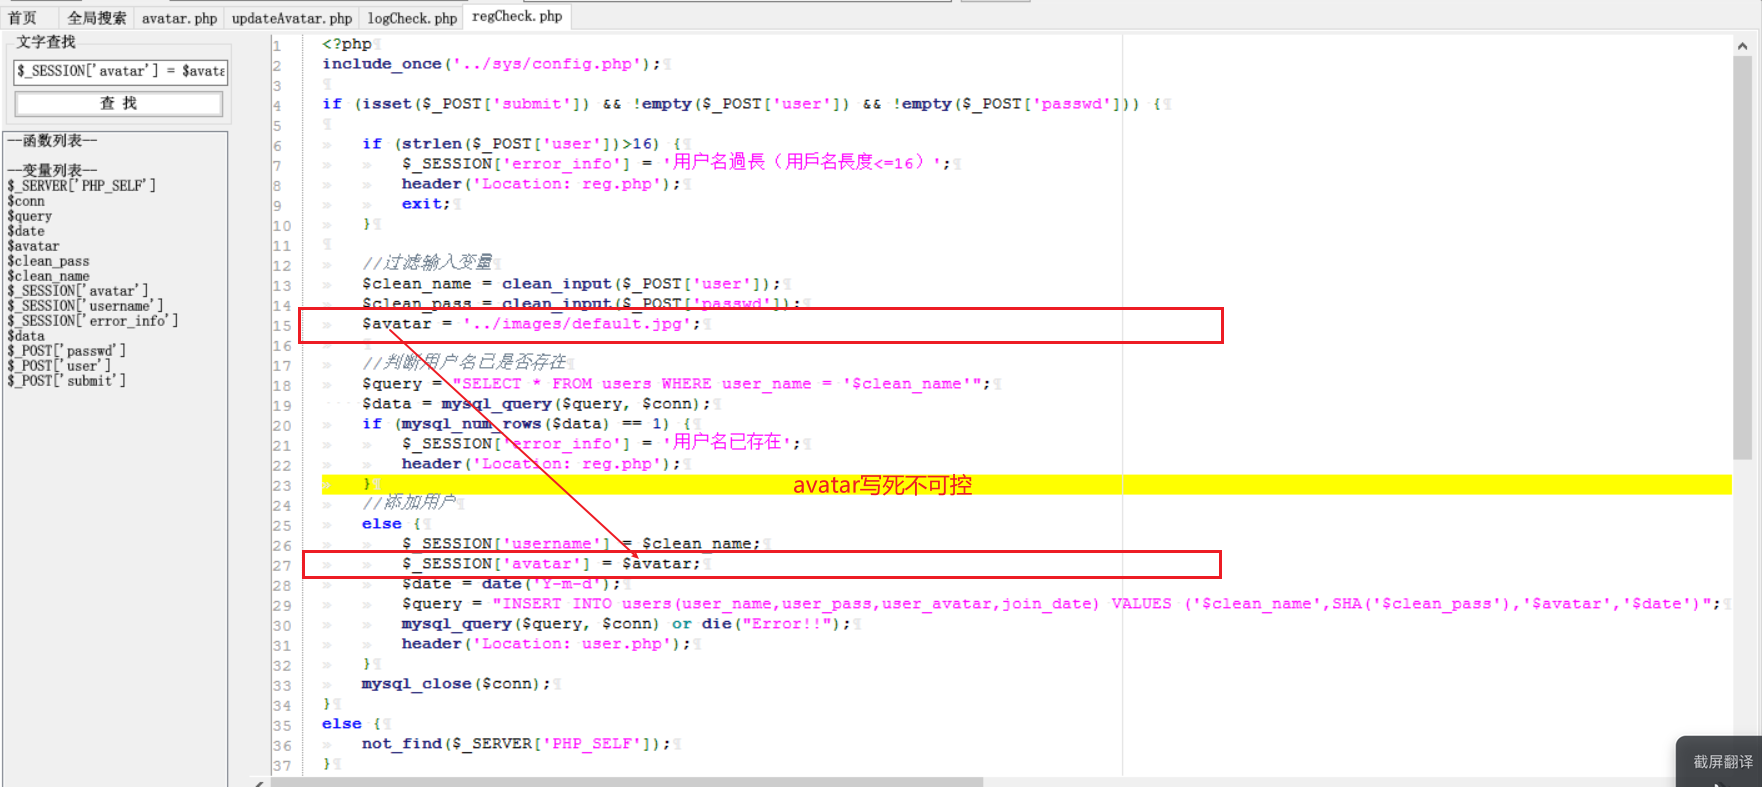Open the 全局搜索 tab

[96, 18]
